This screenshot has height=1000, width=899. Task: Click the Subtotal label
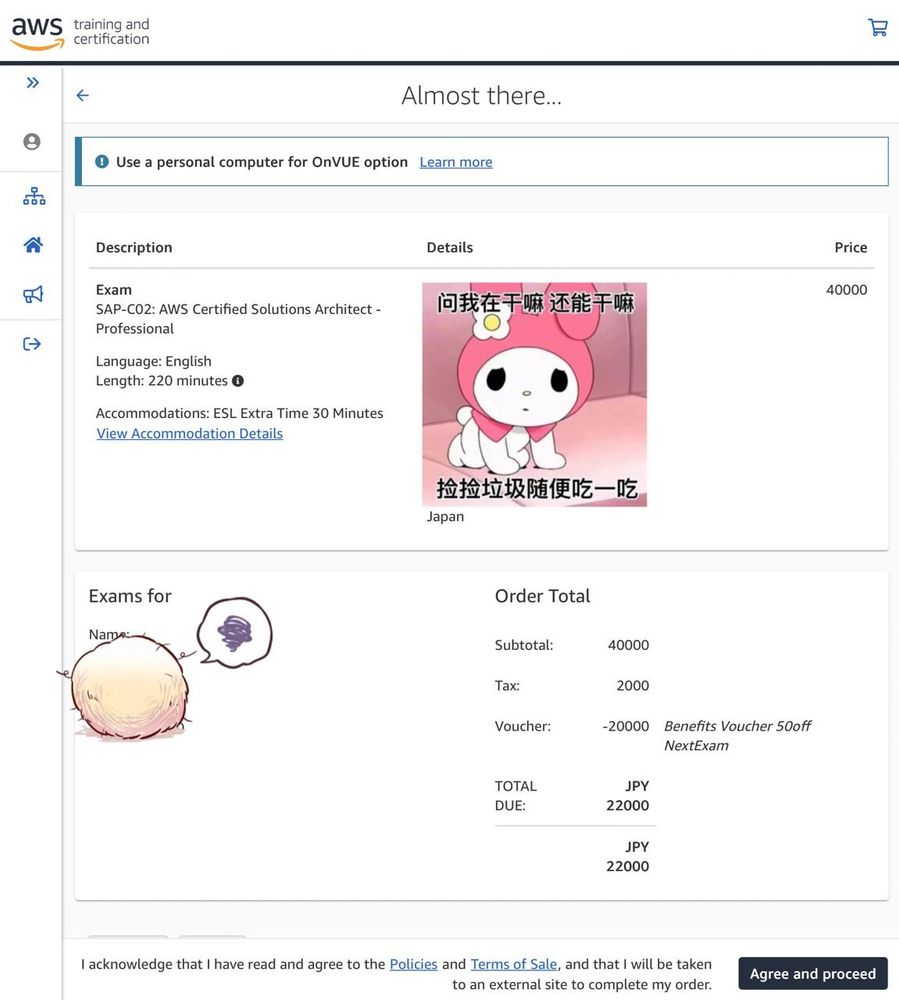524,645
